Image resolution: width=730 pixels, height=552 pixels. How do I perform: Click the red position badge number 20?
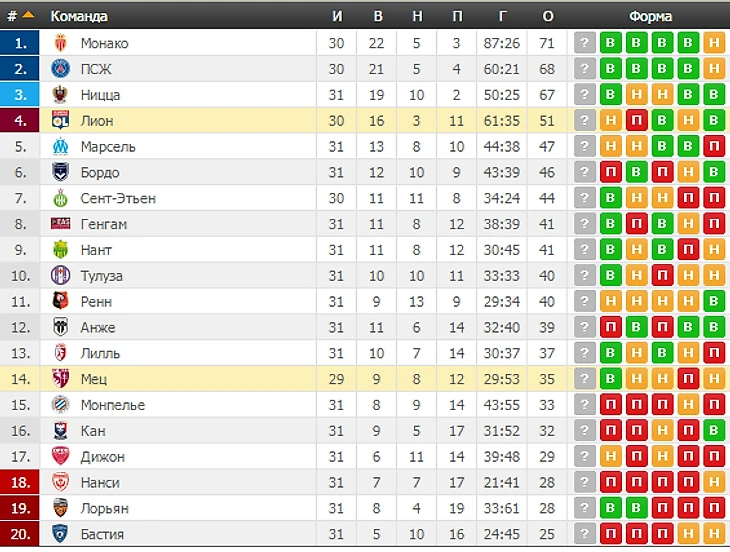tap(21, 534)
